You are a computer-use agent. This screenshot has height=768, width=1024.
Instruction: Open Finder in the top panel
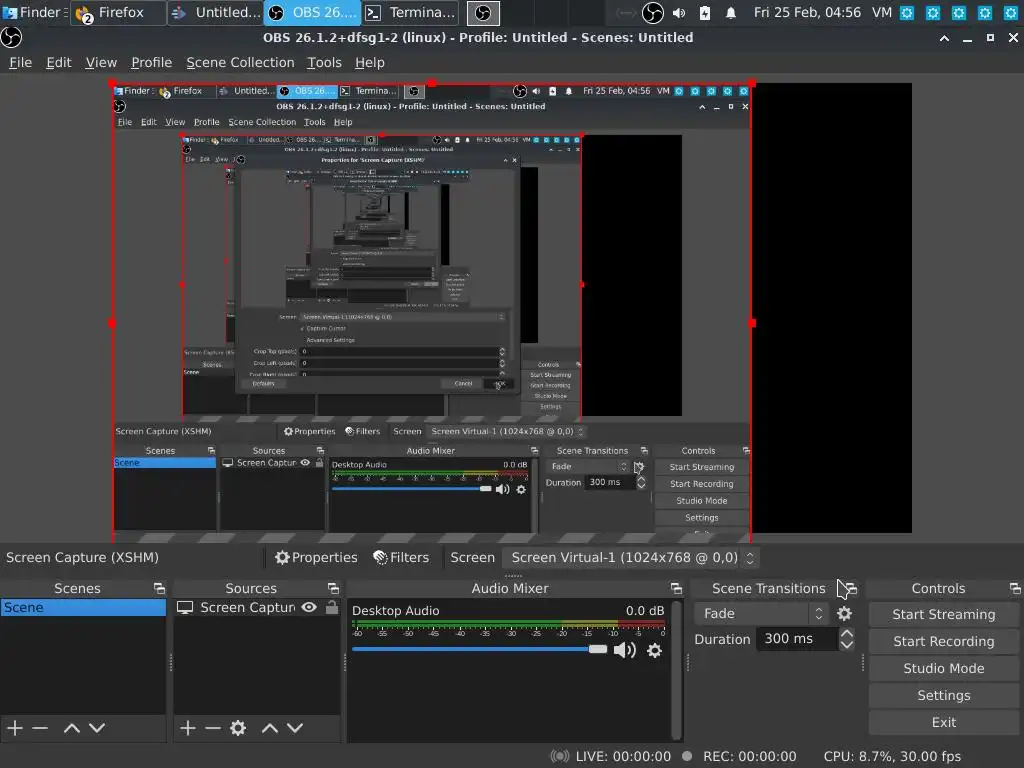point(34,12)
